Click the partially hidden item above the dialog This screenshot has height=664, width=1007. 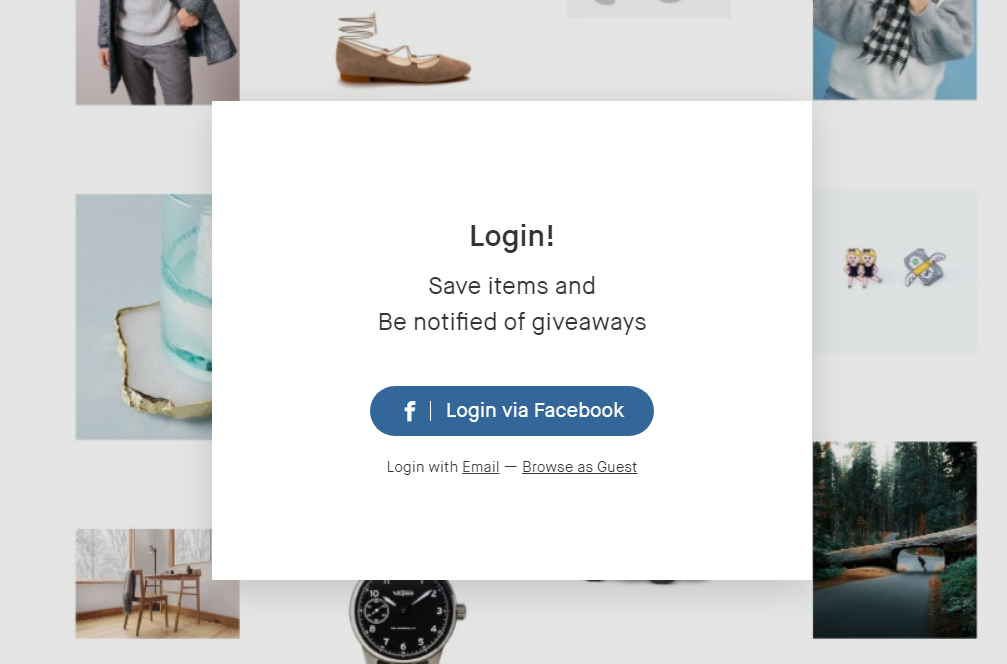point(649,8)
